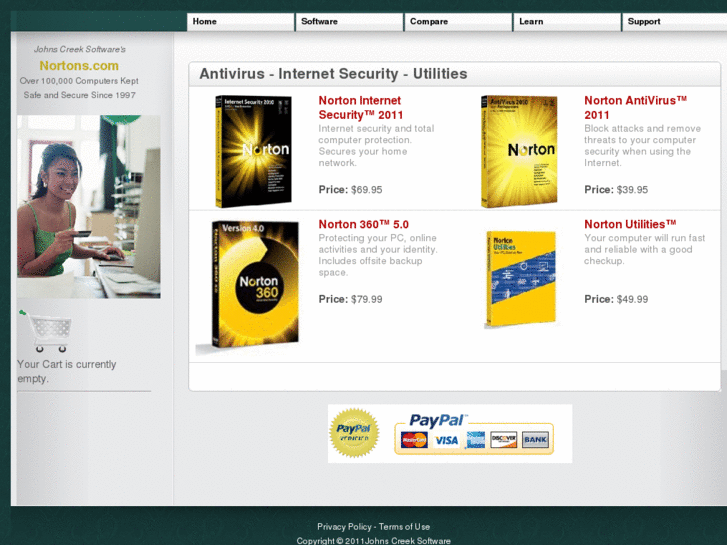Click the shopping cart icon

(x=45, y=331)
